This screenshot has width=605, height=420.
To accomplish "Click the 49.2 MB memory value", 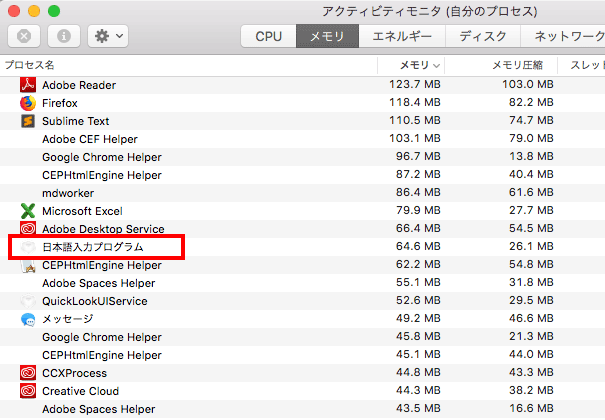I will pyautogui.click(x=418, y=318).
